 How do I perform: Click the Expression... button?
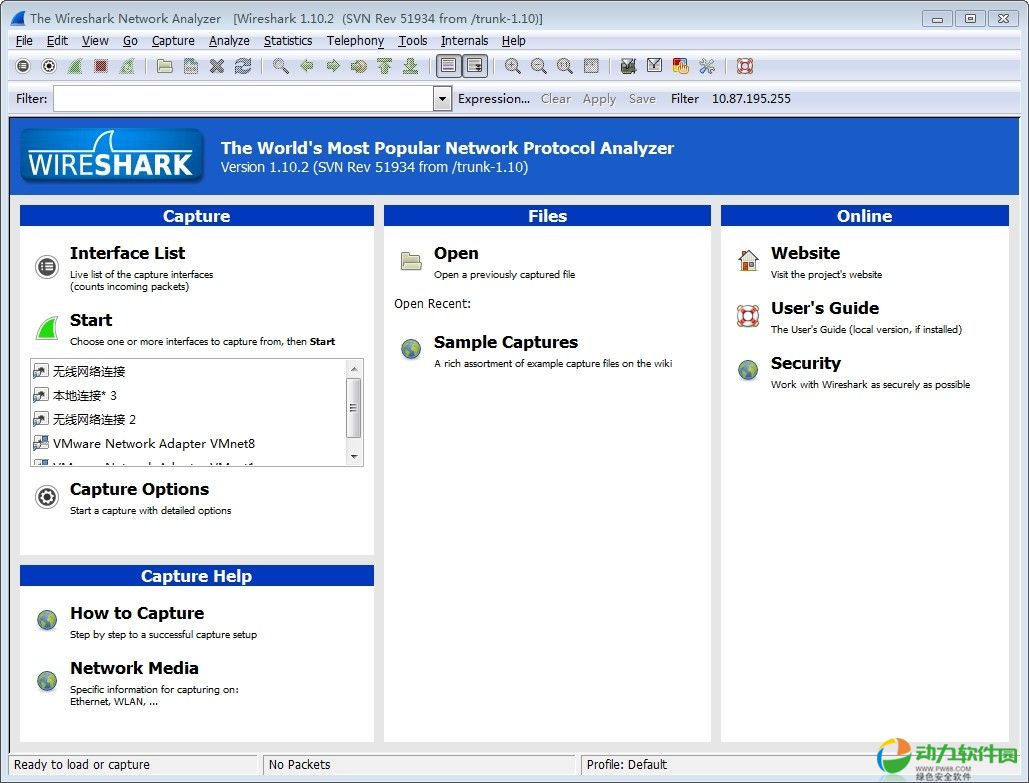(x=494, y=99)
